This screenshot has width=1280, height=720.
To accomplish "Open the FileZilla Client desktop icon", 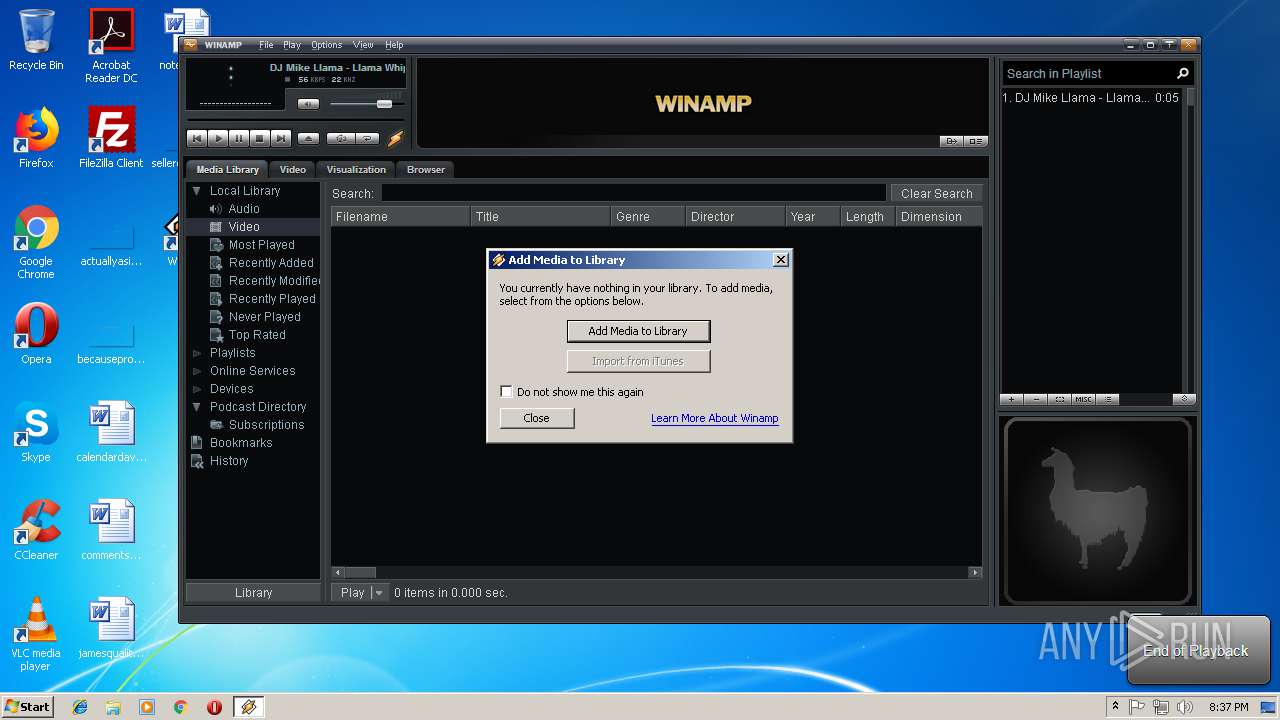I will (x=111, y=137).
